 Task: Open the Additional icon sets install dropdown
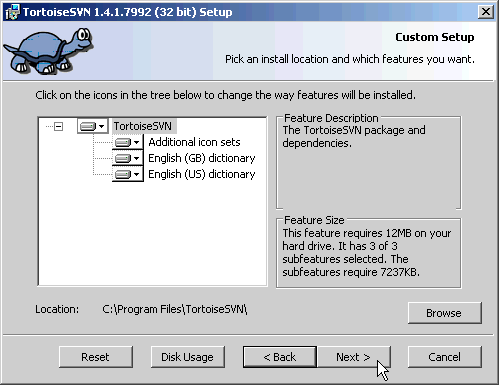pyautogui.click(x=128, y=142)
